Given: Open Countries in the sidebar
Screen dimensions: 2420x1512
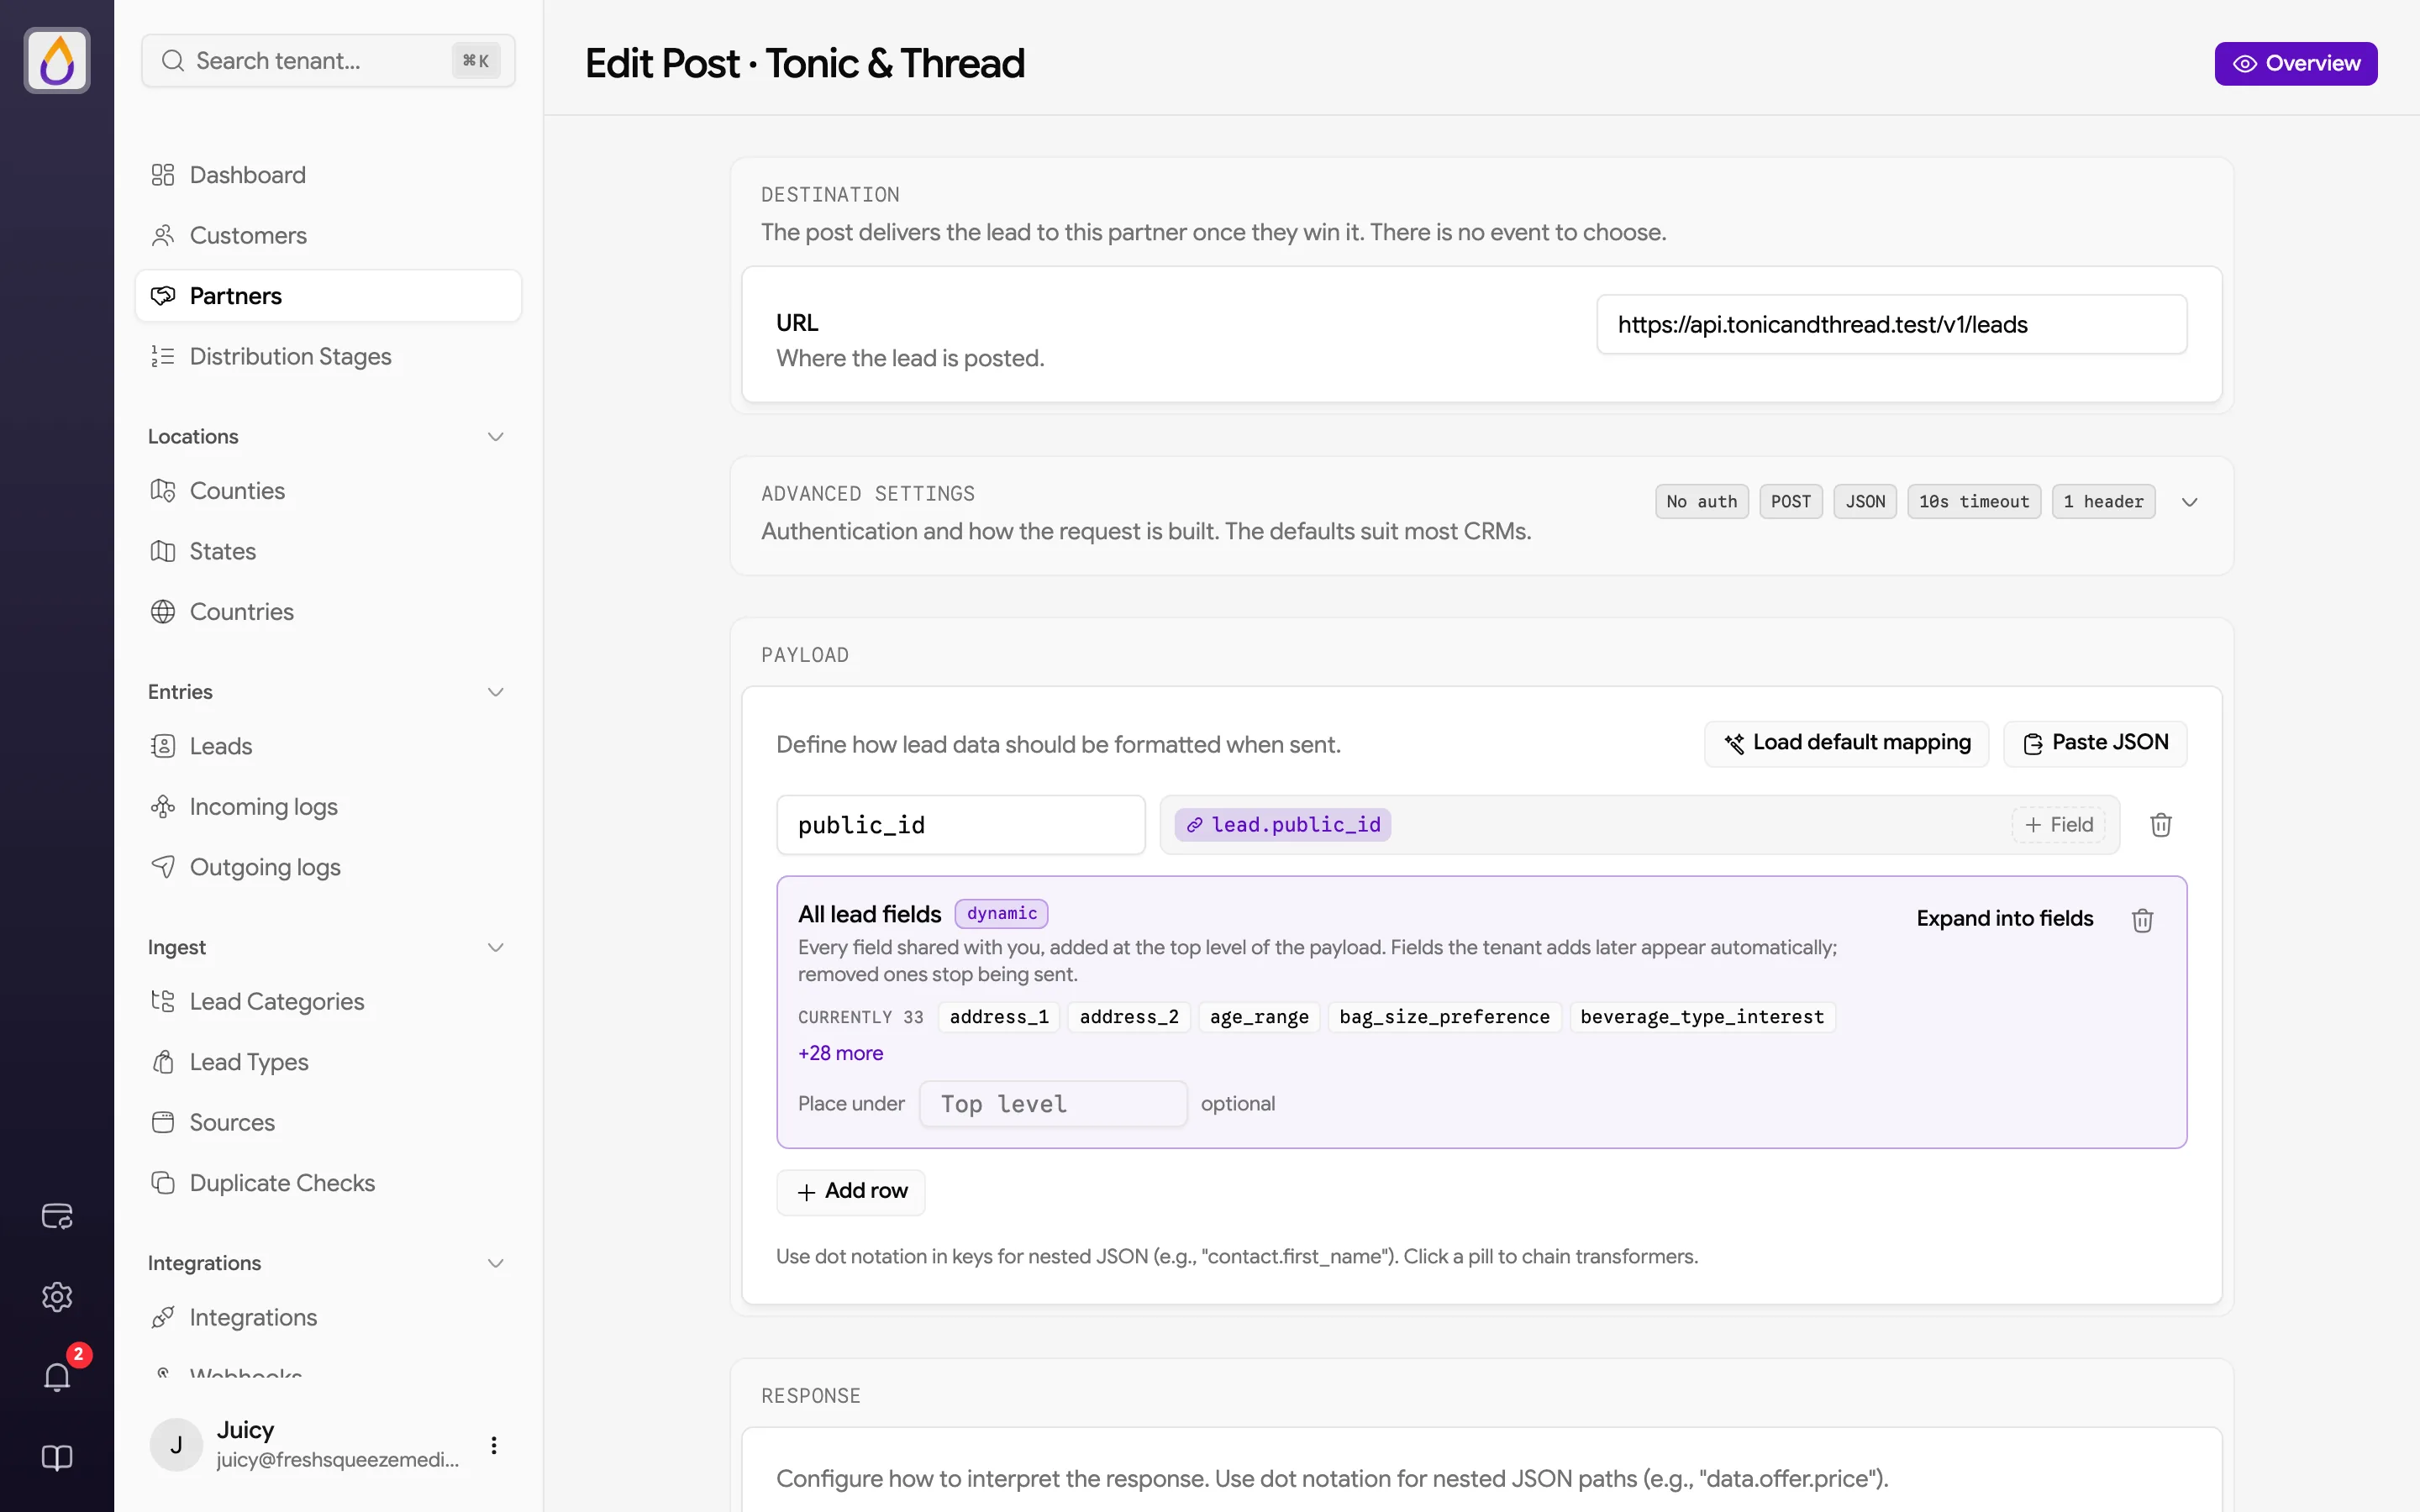Looking at the screenshot, I should [x=328, y=612].
